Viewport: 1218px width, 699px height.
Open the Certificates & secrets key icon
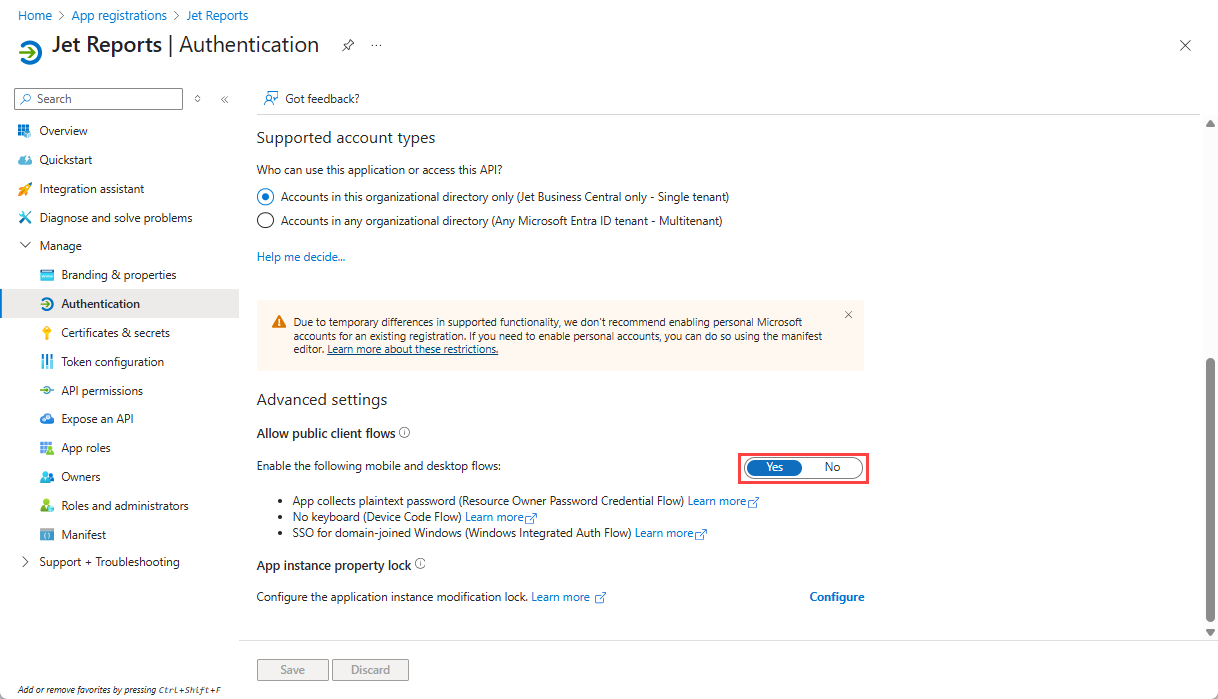tap(46, 333)
